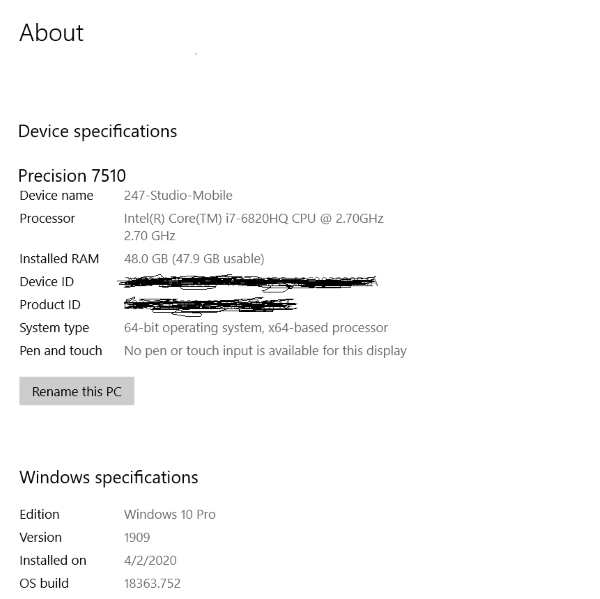
Task: Click the 48.0 GB installed RAM value
Action: 194,259
